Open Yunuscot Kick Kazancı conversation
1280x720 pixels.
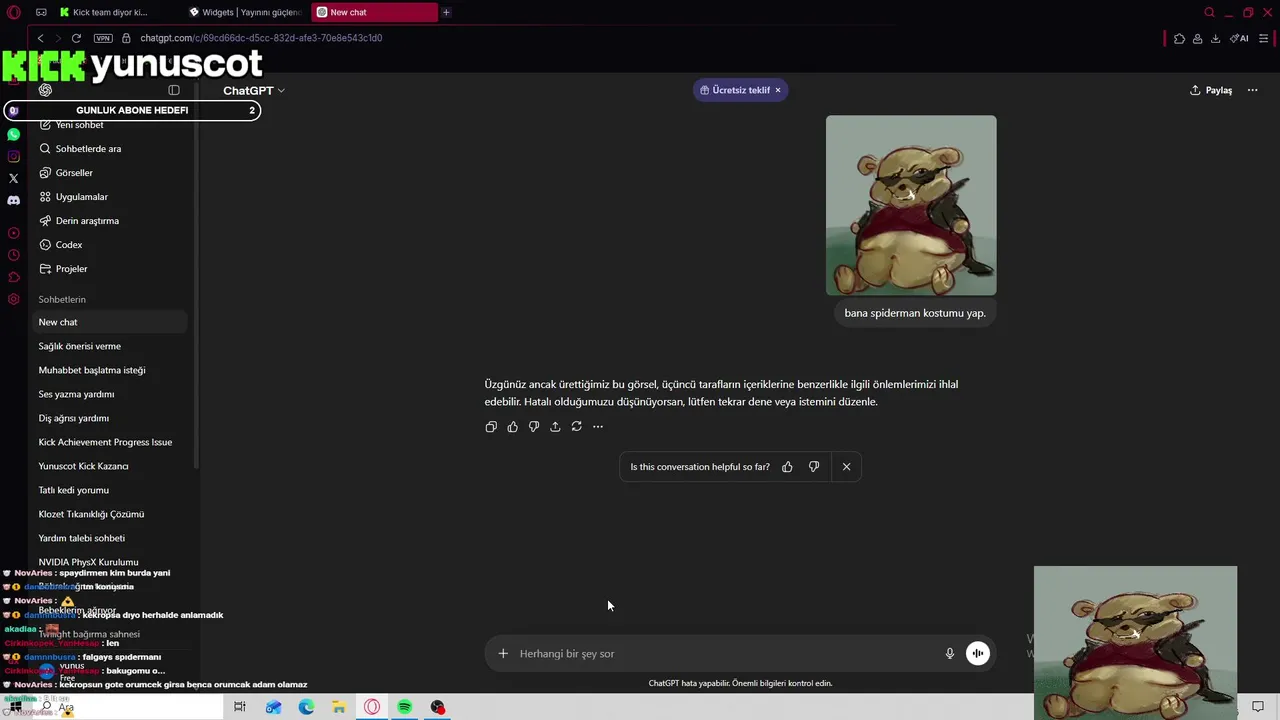(110, 466)
